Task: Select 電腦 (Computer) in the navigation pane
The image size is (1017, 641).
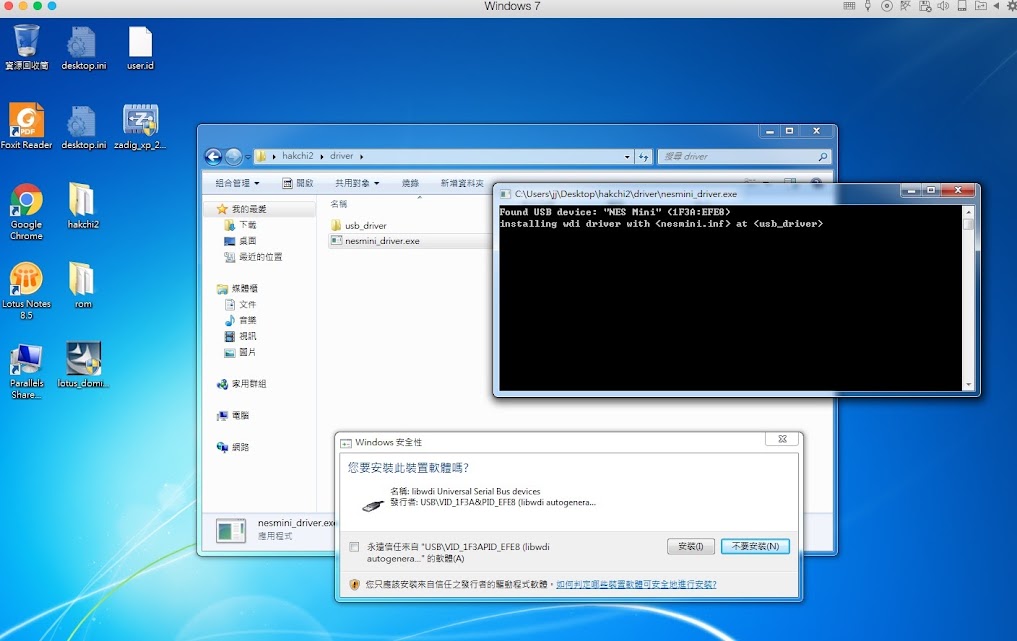Action: click(233, 416)
